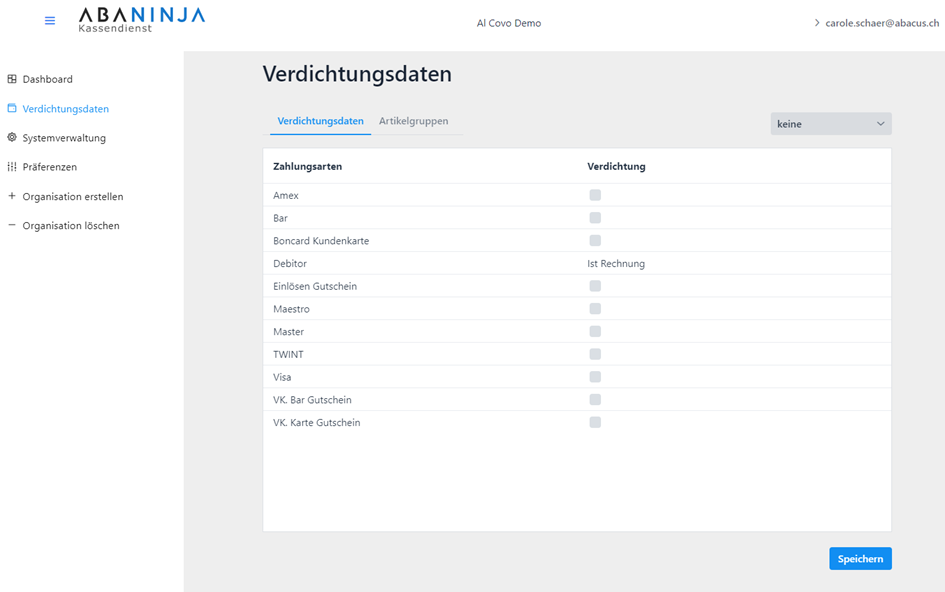Select the Debitor payment type row
Screen dimensions: 945x592
point(290,264)
